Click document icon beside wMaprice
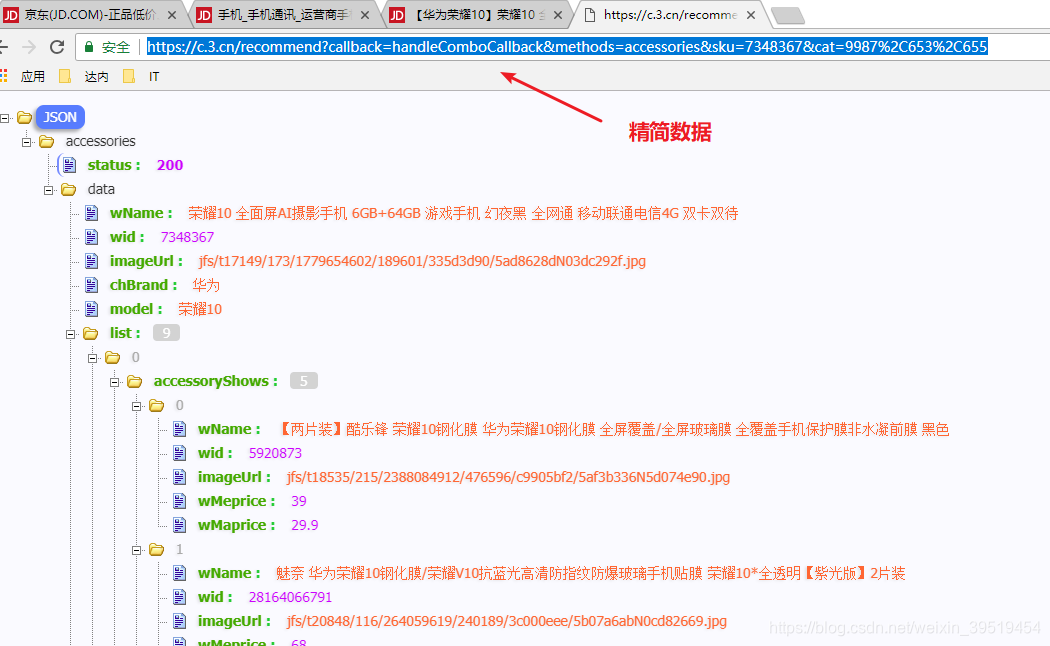Screen dimensions: 1050x646 point(179,525)
